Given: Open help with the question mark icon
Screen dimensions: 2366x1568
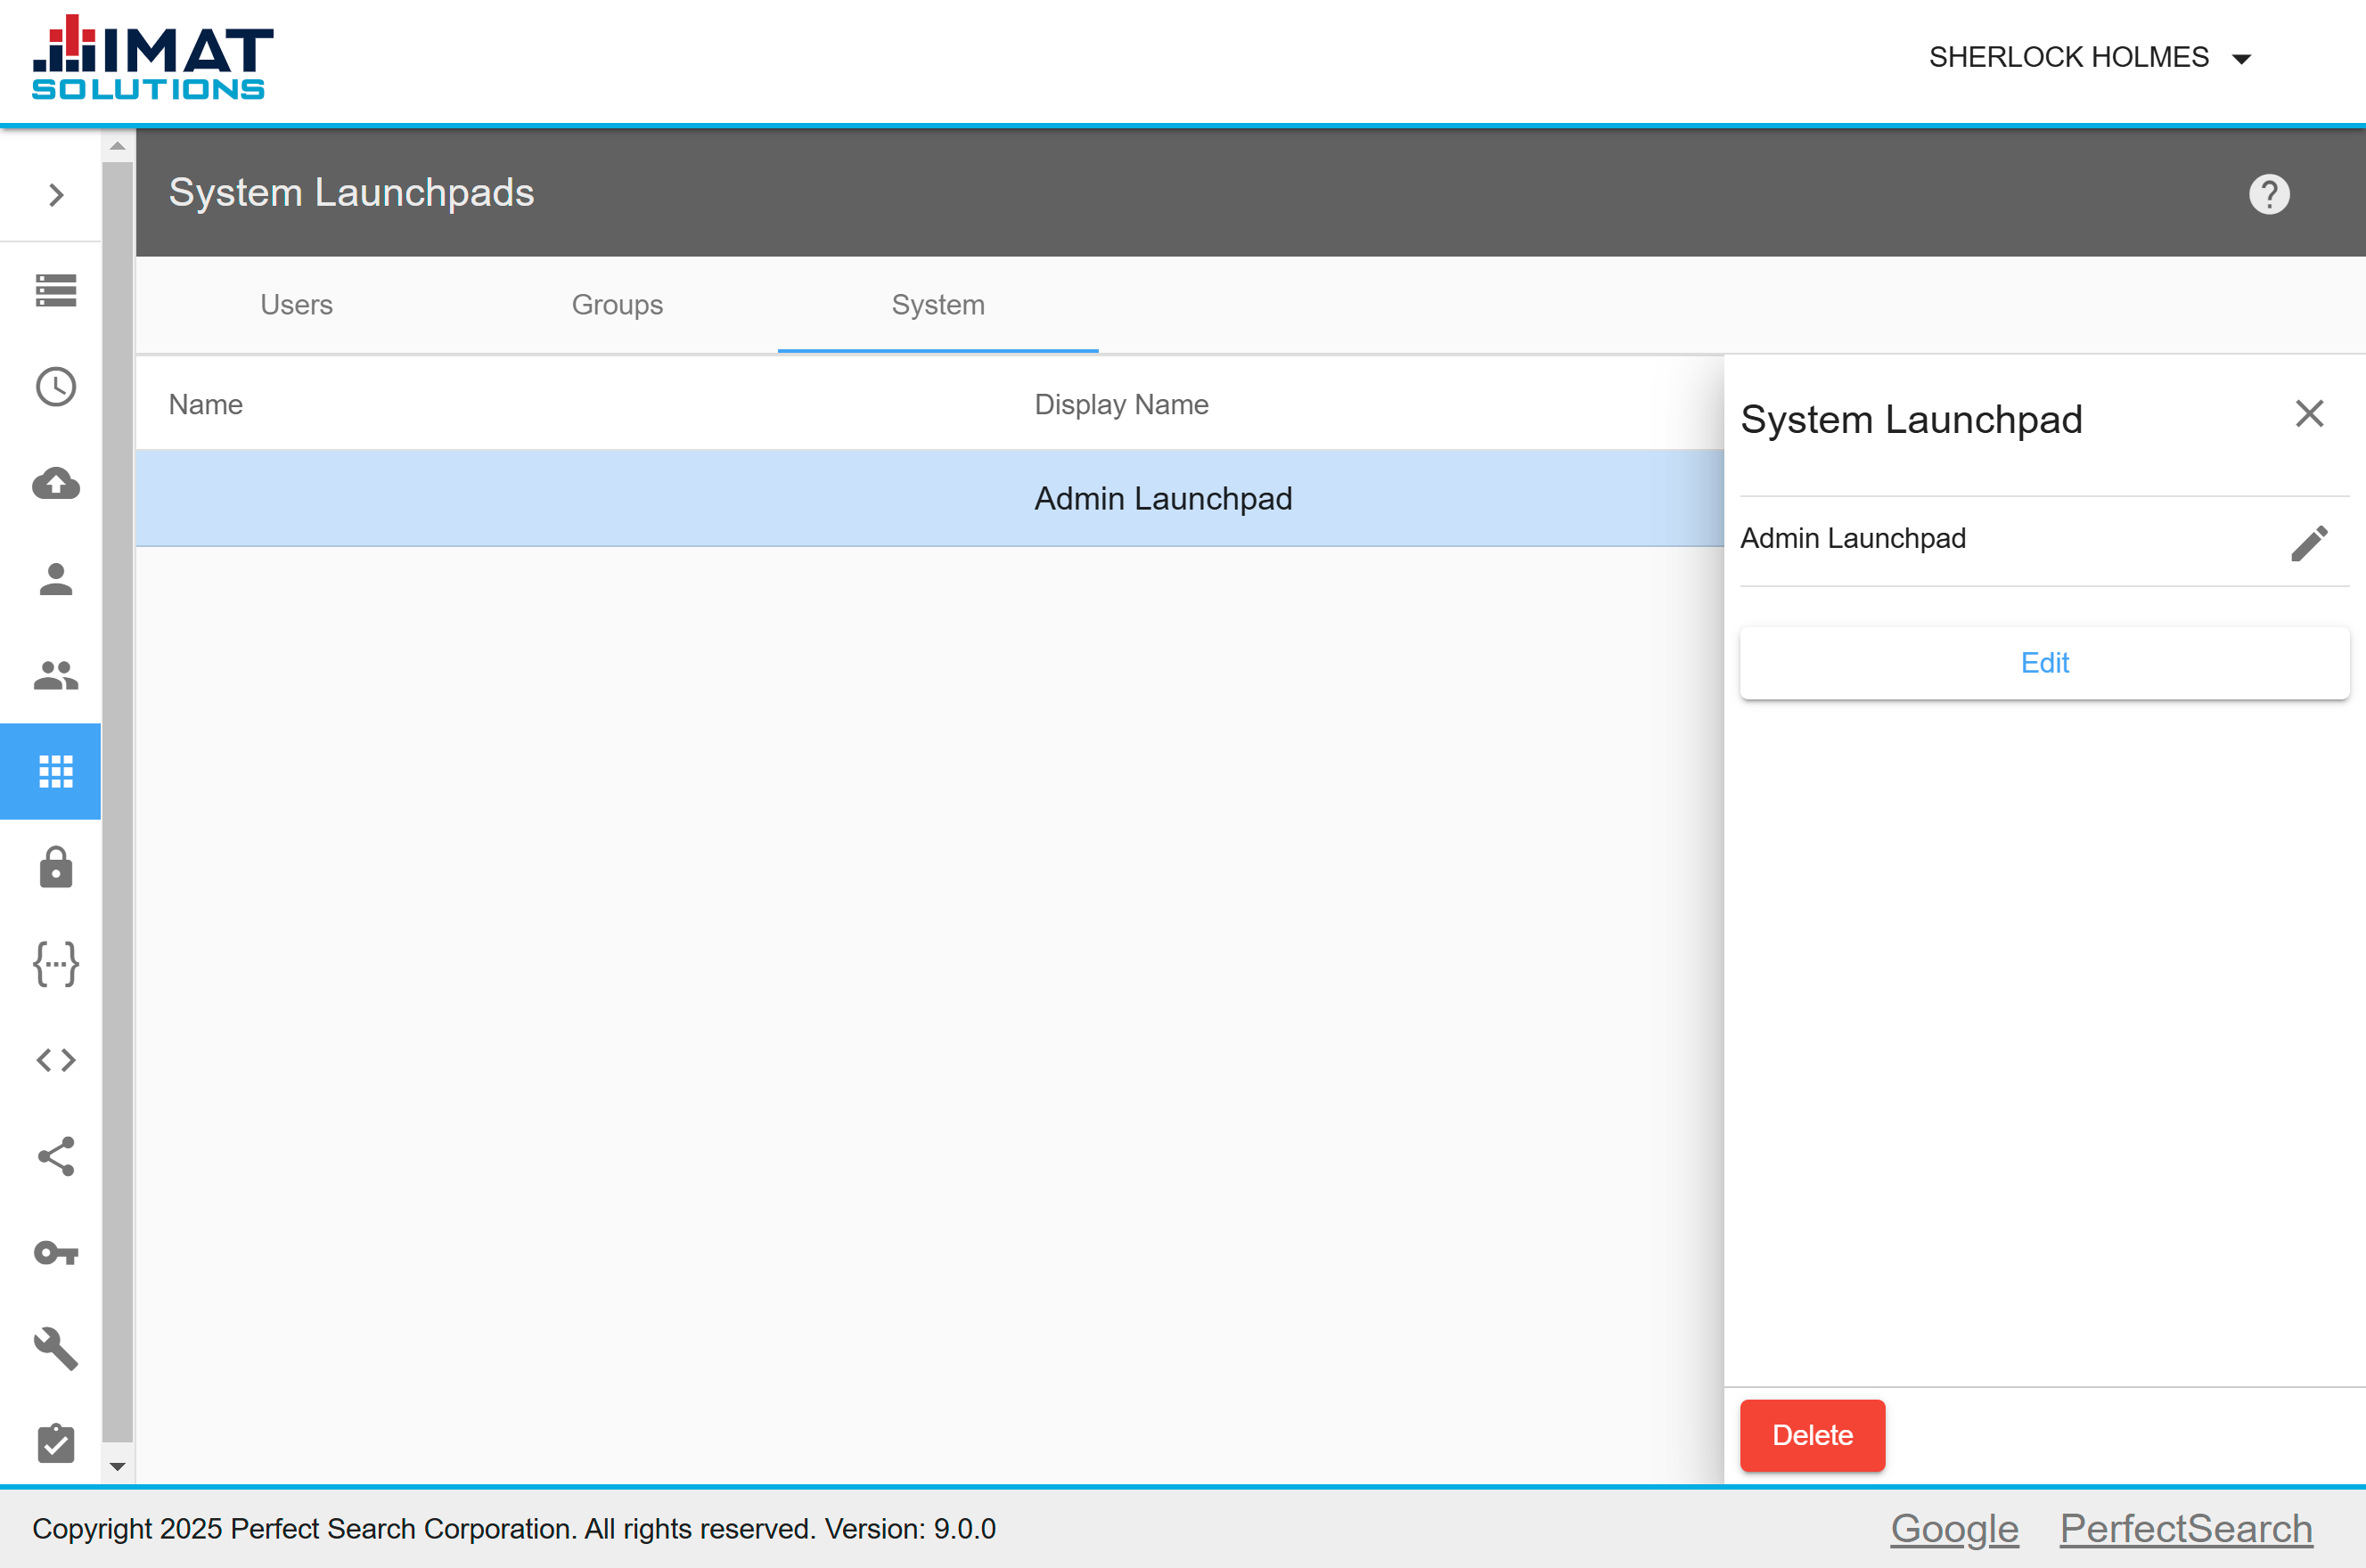Looking at the screenshot, I should click(x=2269, y=194).
